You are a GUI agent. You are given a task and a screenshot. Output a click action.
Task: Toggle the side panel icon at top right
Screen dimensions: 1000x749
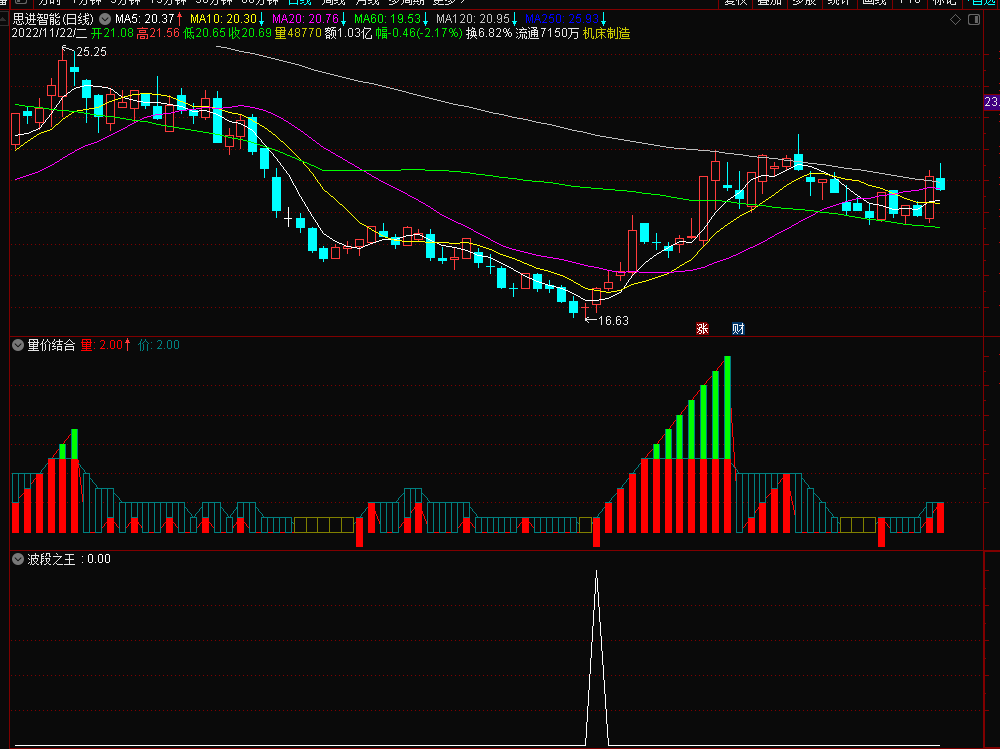[x=974, y=19]
